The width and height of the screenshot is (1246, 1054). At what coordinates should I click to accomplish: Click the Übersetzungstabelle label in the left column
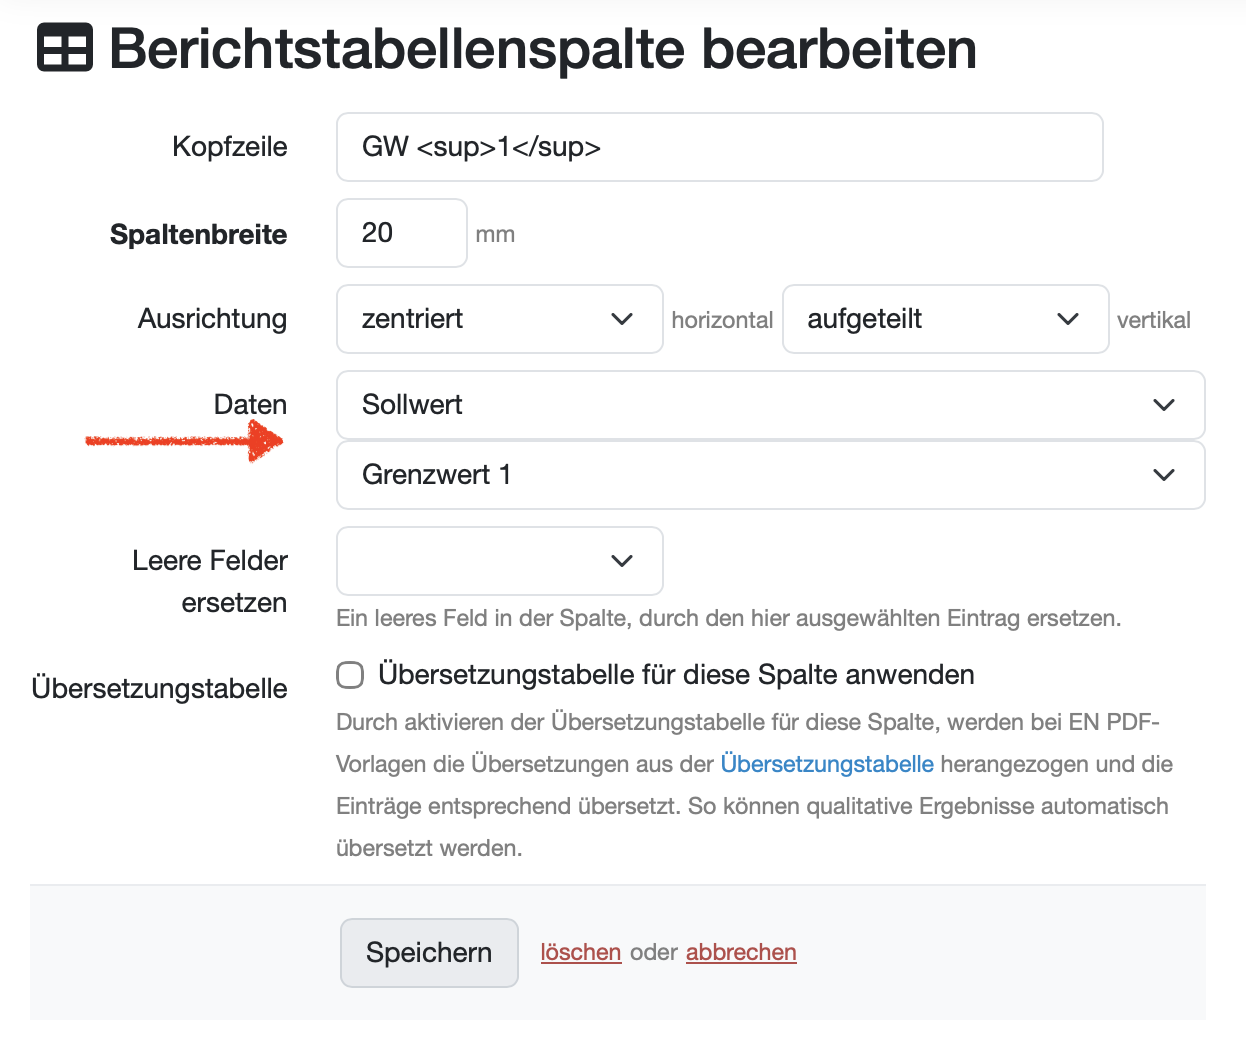tap(159, 689)
